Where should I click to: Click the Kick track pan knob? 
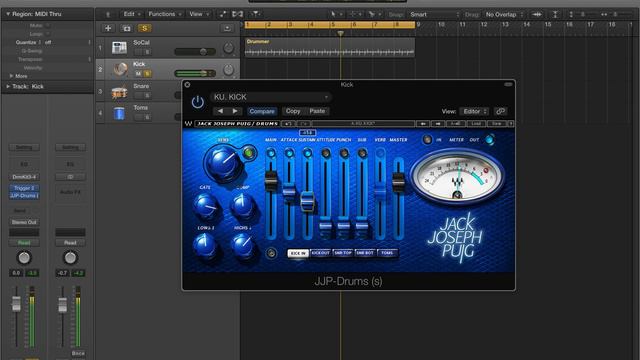tap(228, 70)
